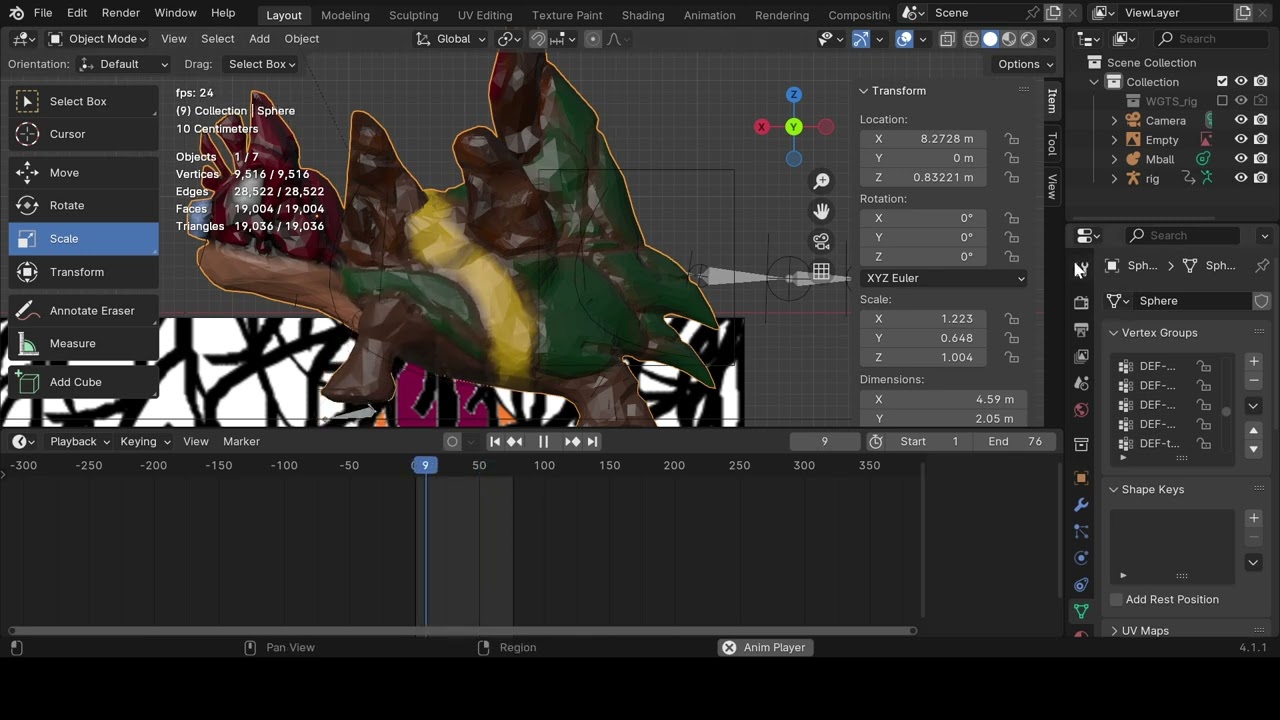The width and height of the screenshot is (1280, 720).
Task: Pause animation playback
Action: pos(543,441)
